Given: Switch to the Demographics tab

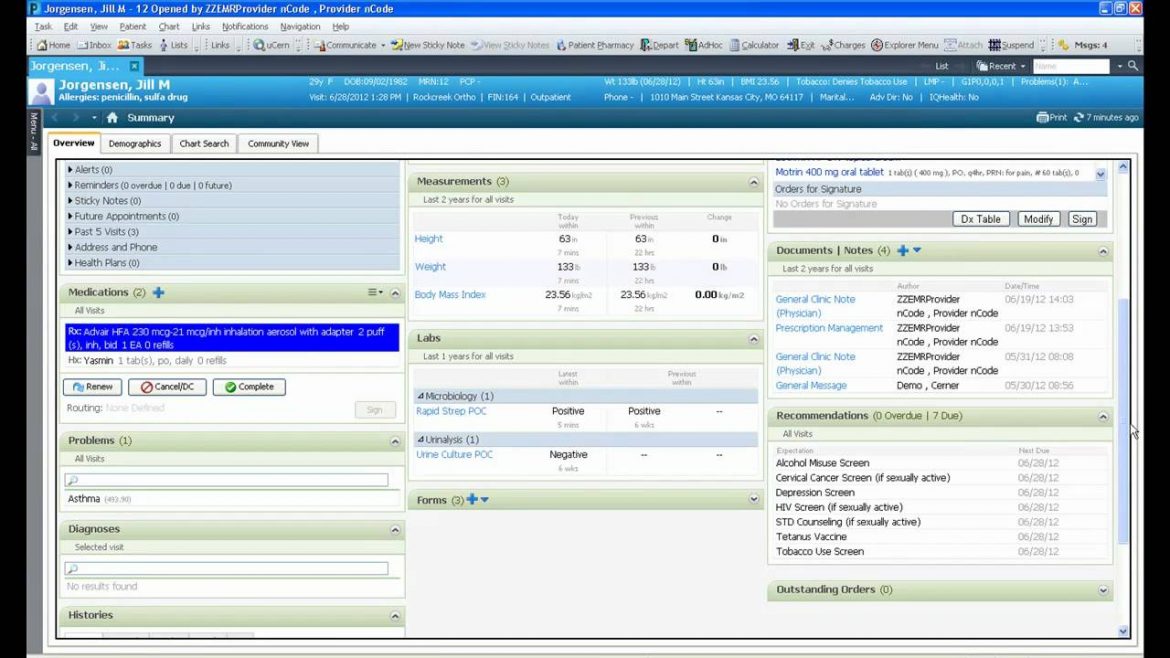Looking at the screenshot, I should tap(135, 143).
